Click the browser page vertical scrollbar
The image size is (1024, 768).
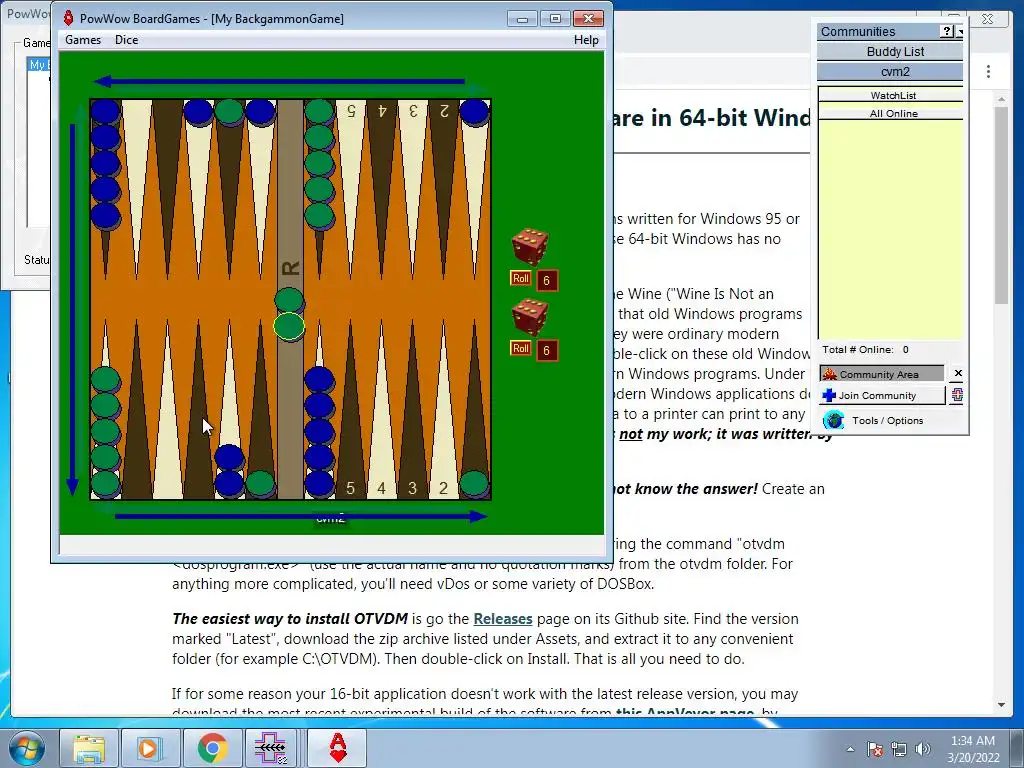pyautogui.click(x=1002, y=205)
